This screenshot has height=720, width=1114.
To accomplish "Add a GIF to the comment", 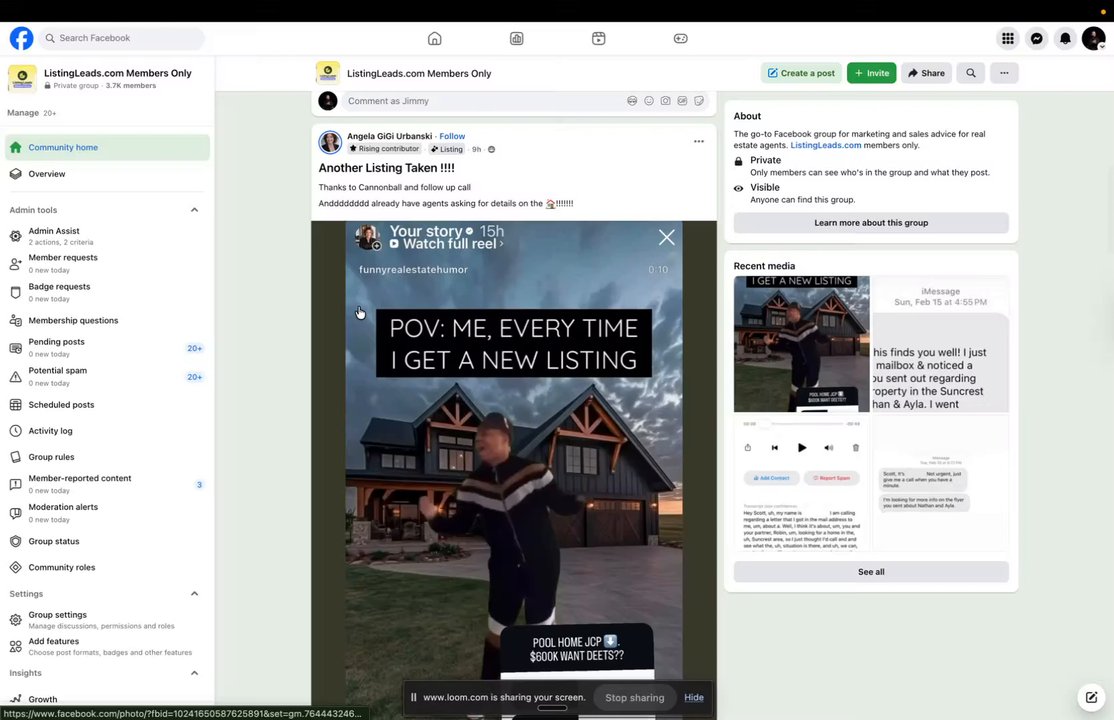I will (x=682, y=101).
